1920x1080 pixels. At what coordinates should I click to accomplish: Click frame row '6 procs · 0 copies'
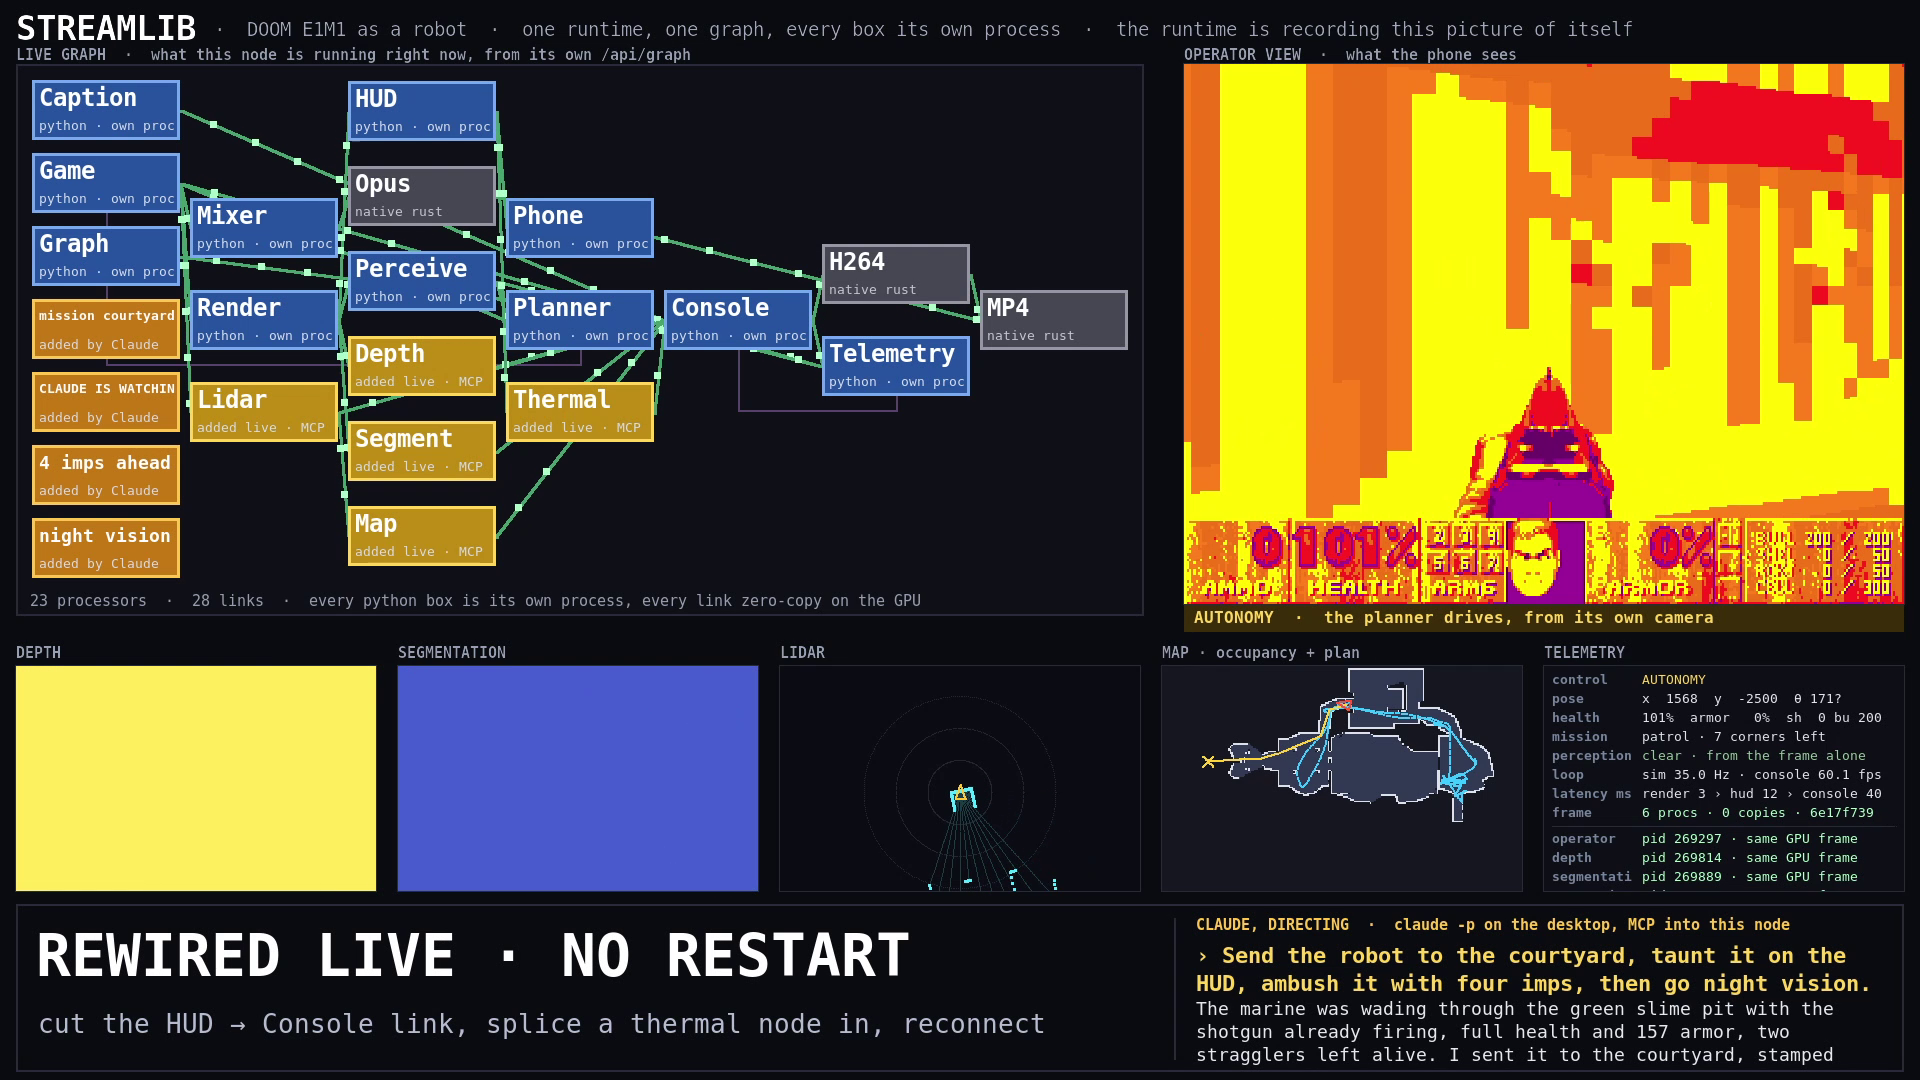click(1758, 813)
